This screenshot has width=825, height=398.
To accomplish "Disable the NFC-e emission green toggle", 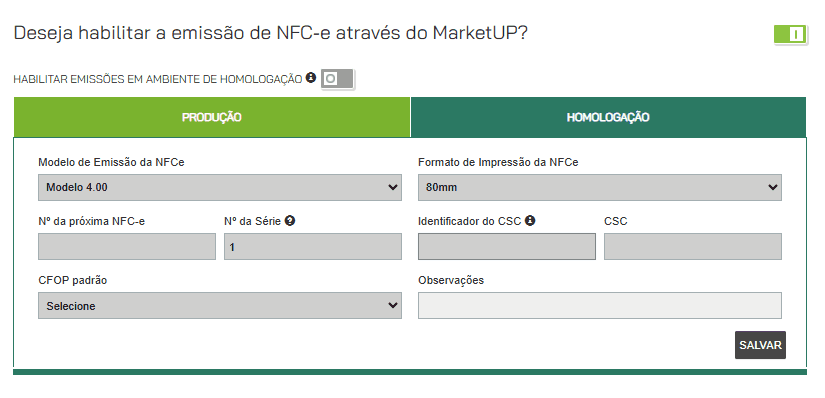I will click(790, 35).
